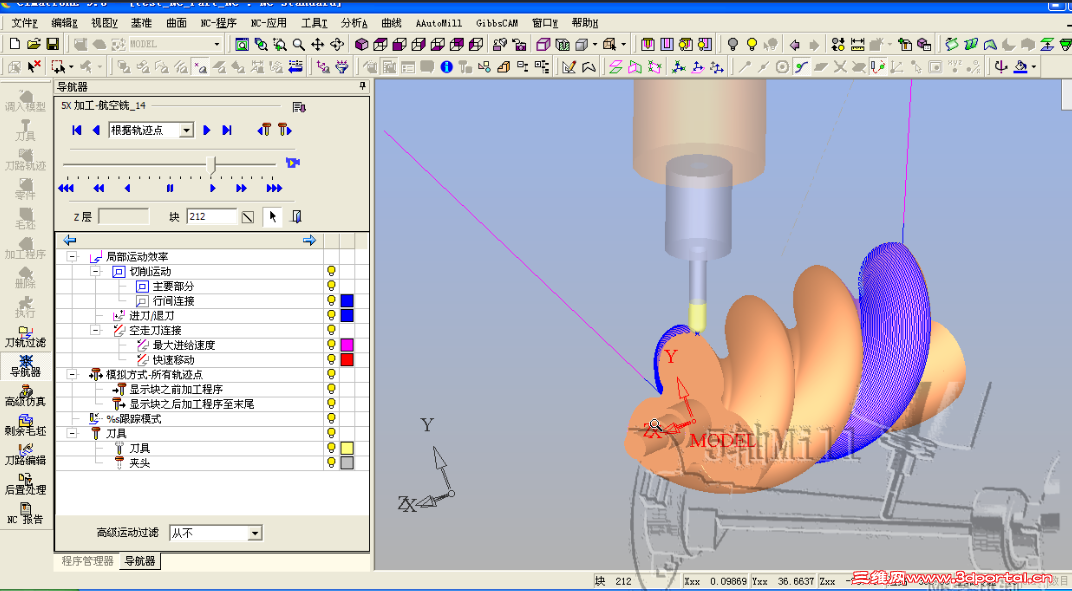Click the solid purple shaded cube icon
The width and height of the screenshot is (1072, 591).
[361, 44]
